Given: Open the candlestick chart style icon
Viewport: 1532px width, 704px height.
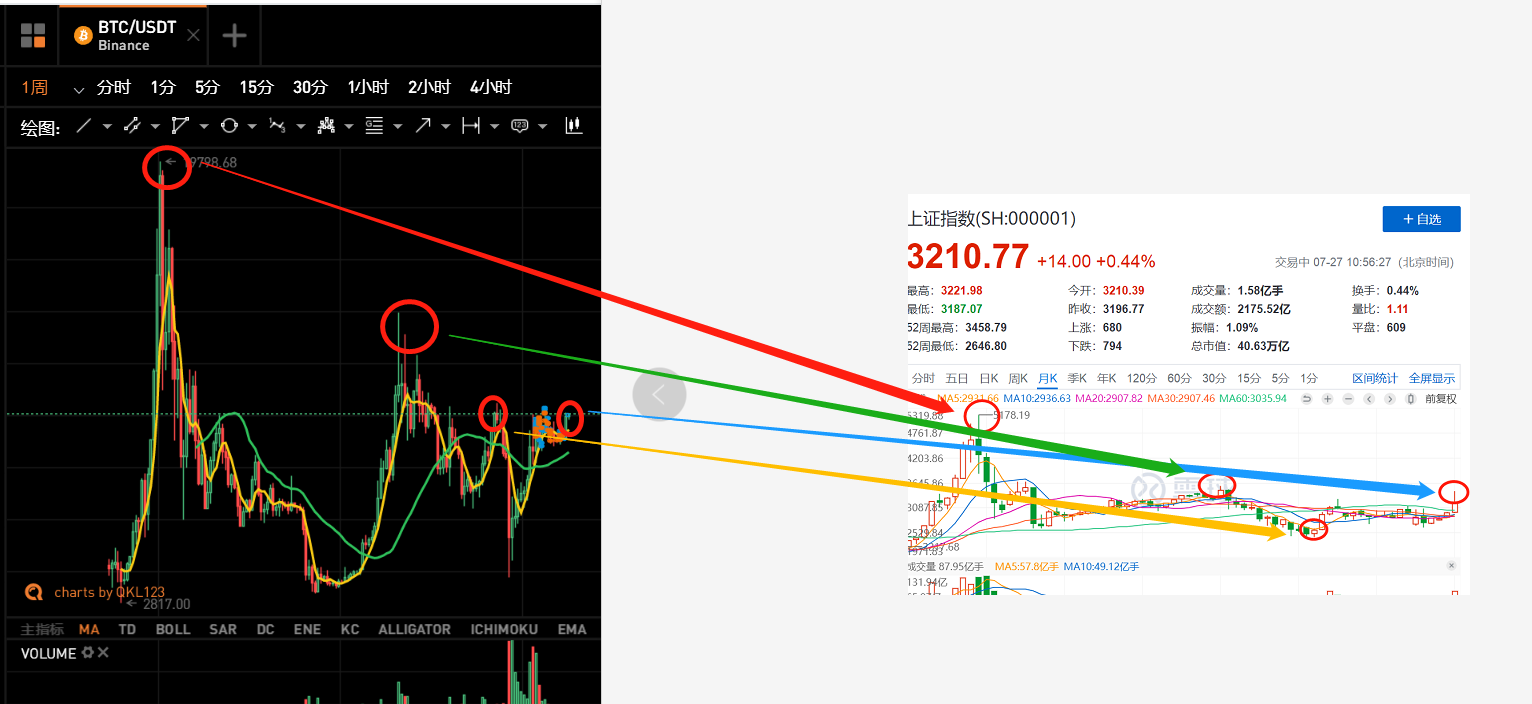Looking at the screenshot, I should (x=574, y=126).
